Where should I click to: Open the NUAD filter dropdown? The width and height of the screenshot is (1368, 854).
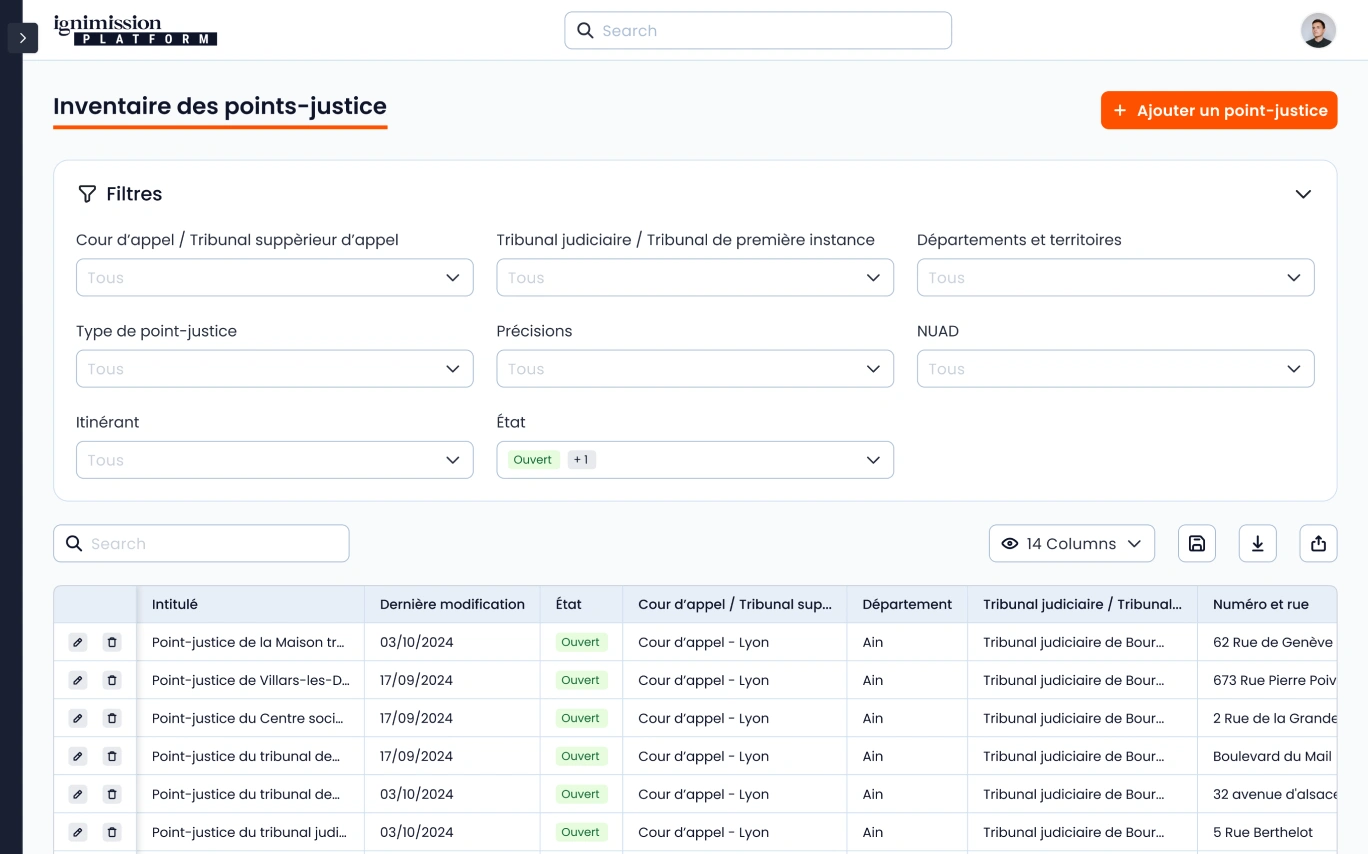pos(1115,369)
